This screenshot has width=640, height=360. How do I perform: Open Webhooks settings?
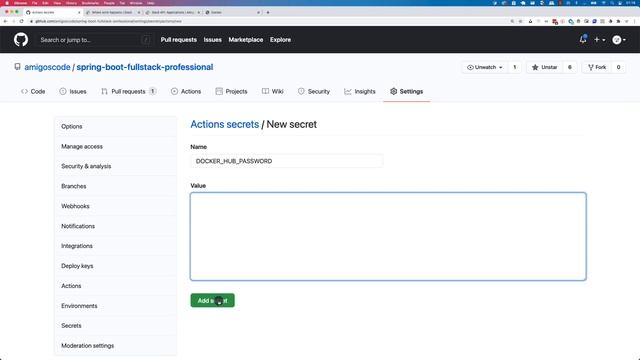(116, 206)
